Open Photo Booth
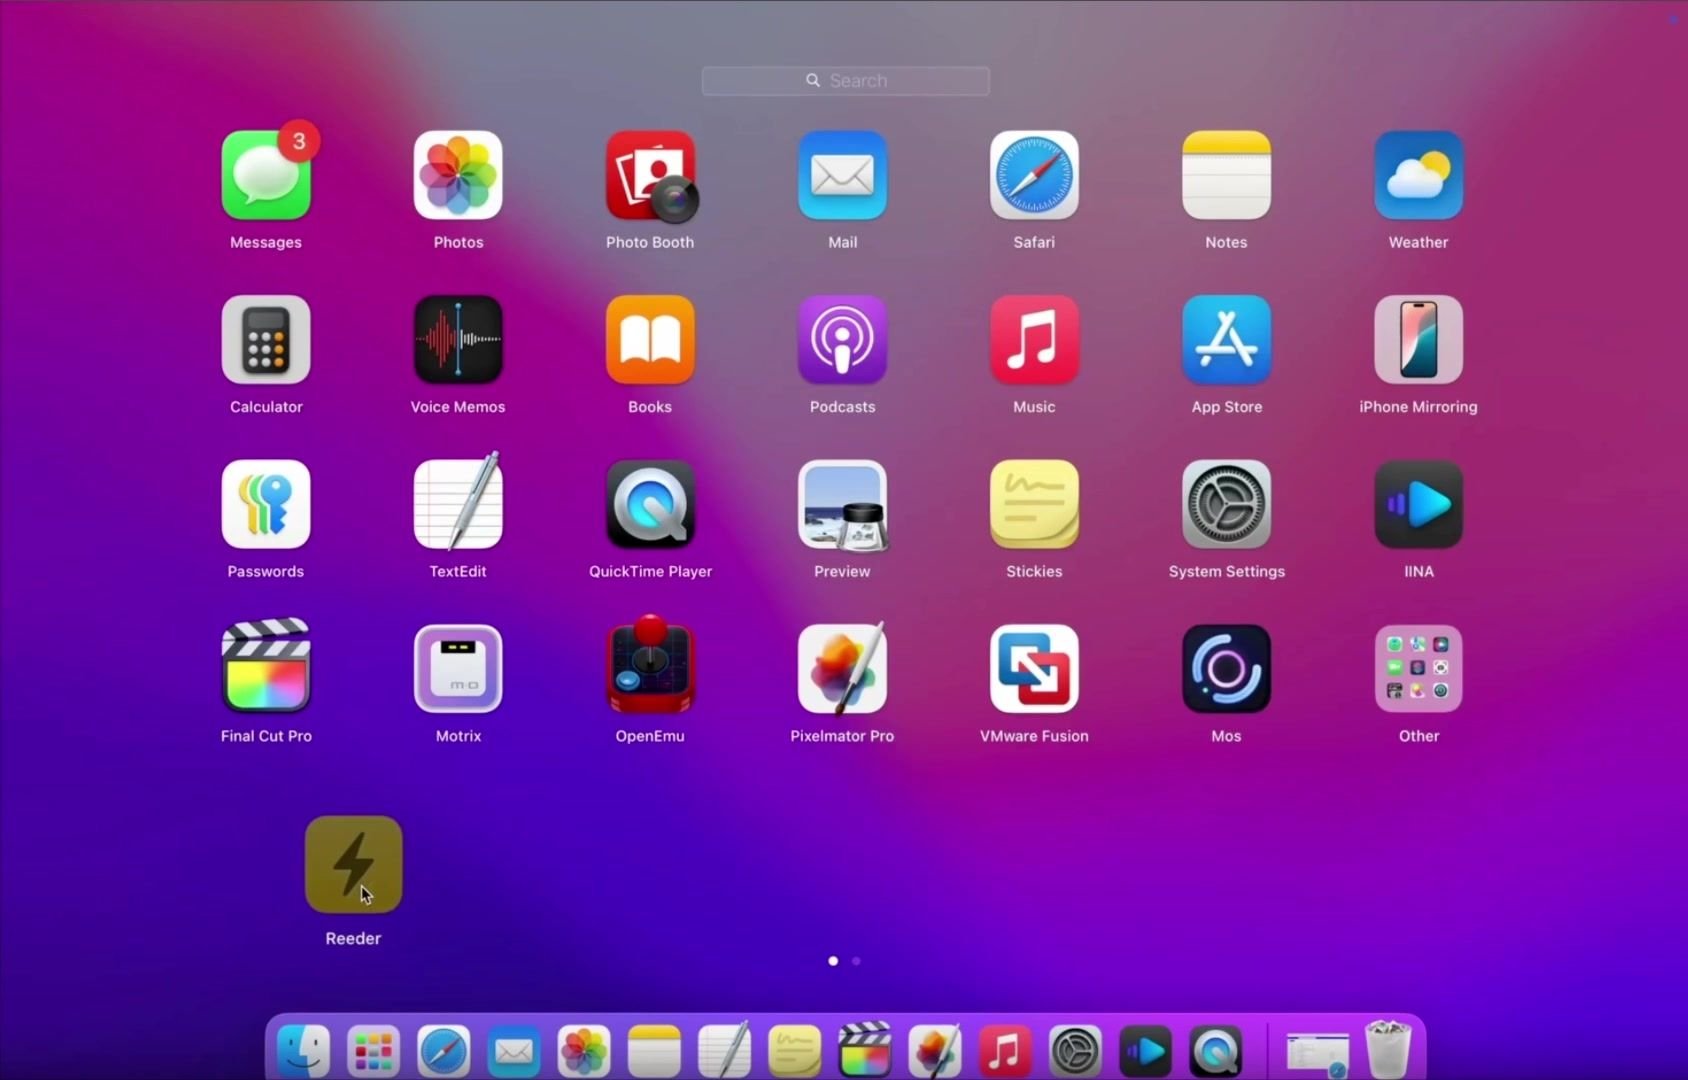Image resolution: width=1688 pixels, height=1080 pixels. click(650, 175)
